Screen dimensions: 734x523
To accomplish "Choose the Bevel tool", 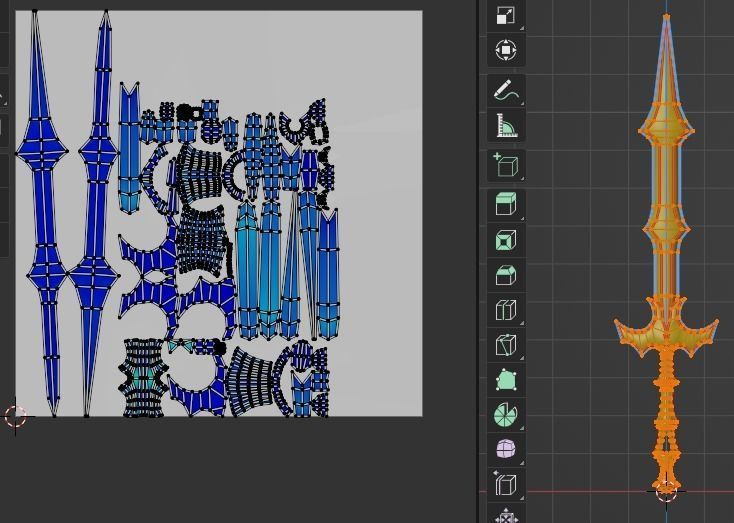I will [506, 275].
